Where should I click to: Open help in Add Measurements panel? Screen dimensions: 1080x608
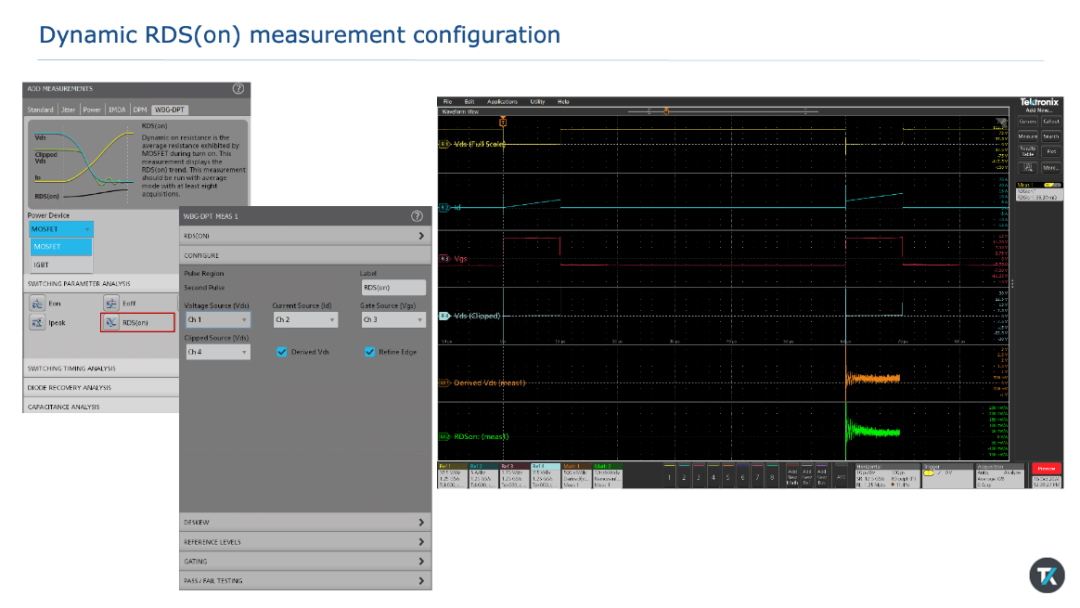(238, 89)
